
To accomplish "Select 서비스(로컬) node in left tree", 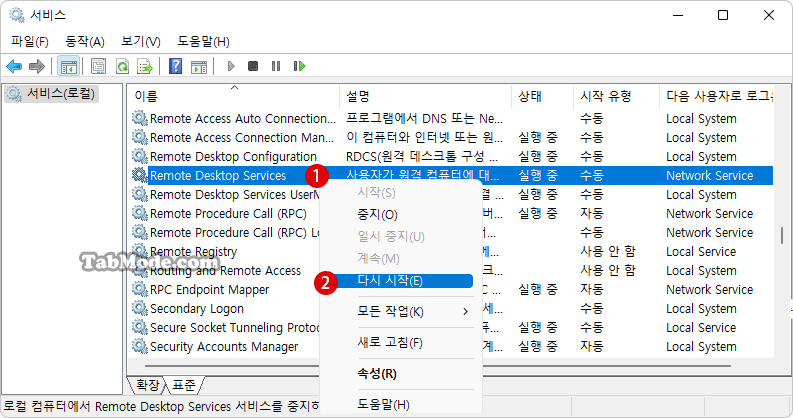I will coord(51,94).
